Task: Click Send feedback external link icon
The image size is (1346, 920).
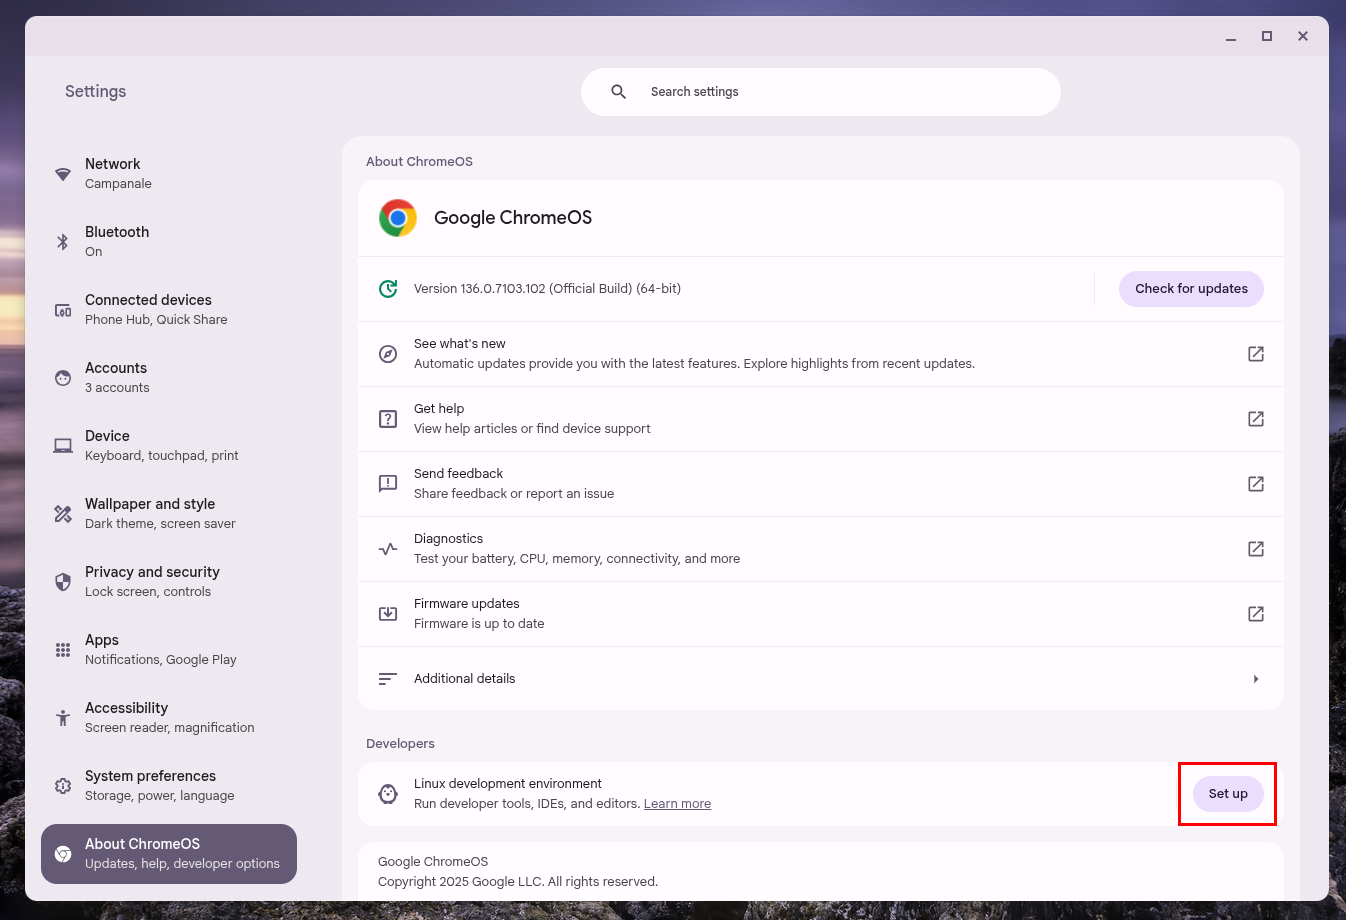Action: 1256,484
